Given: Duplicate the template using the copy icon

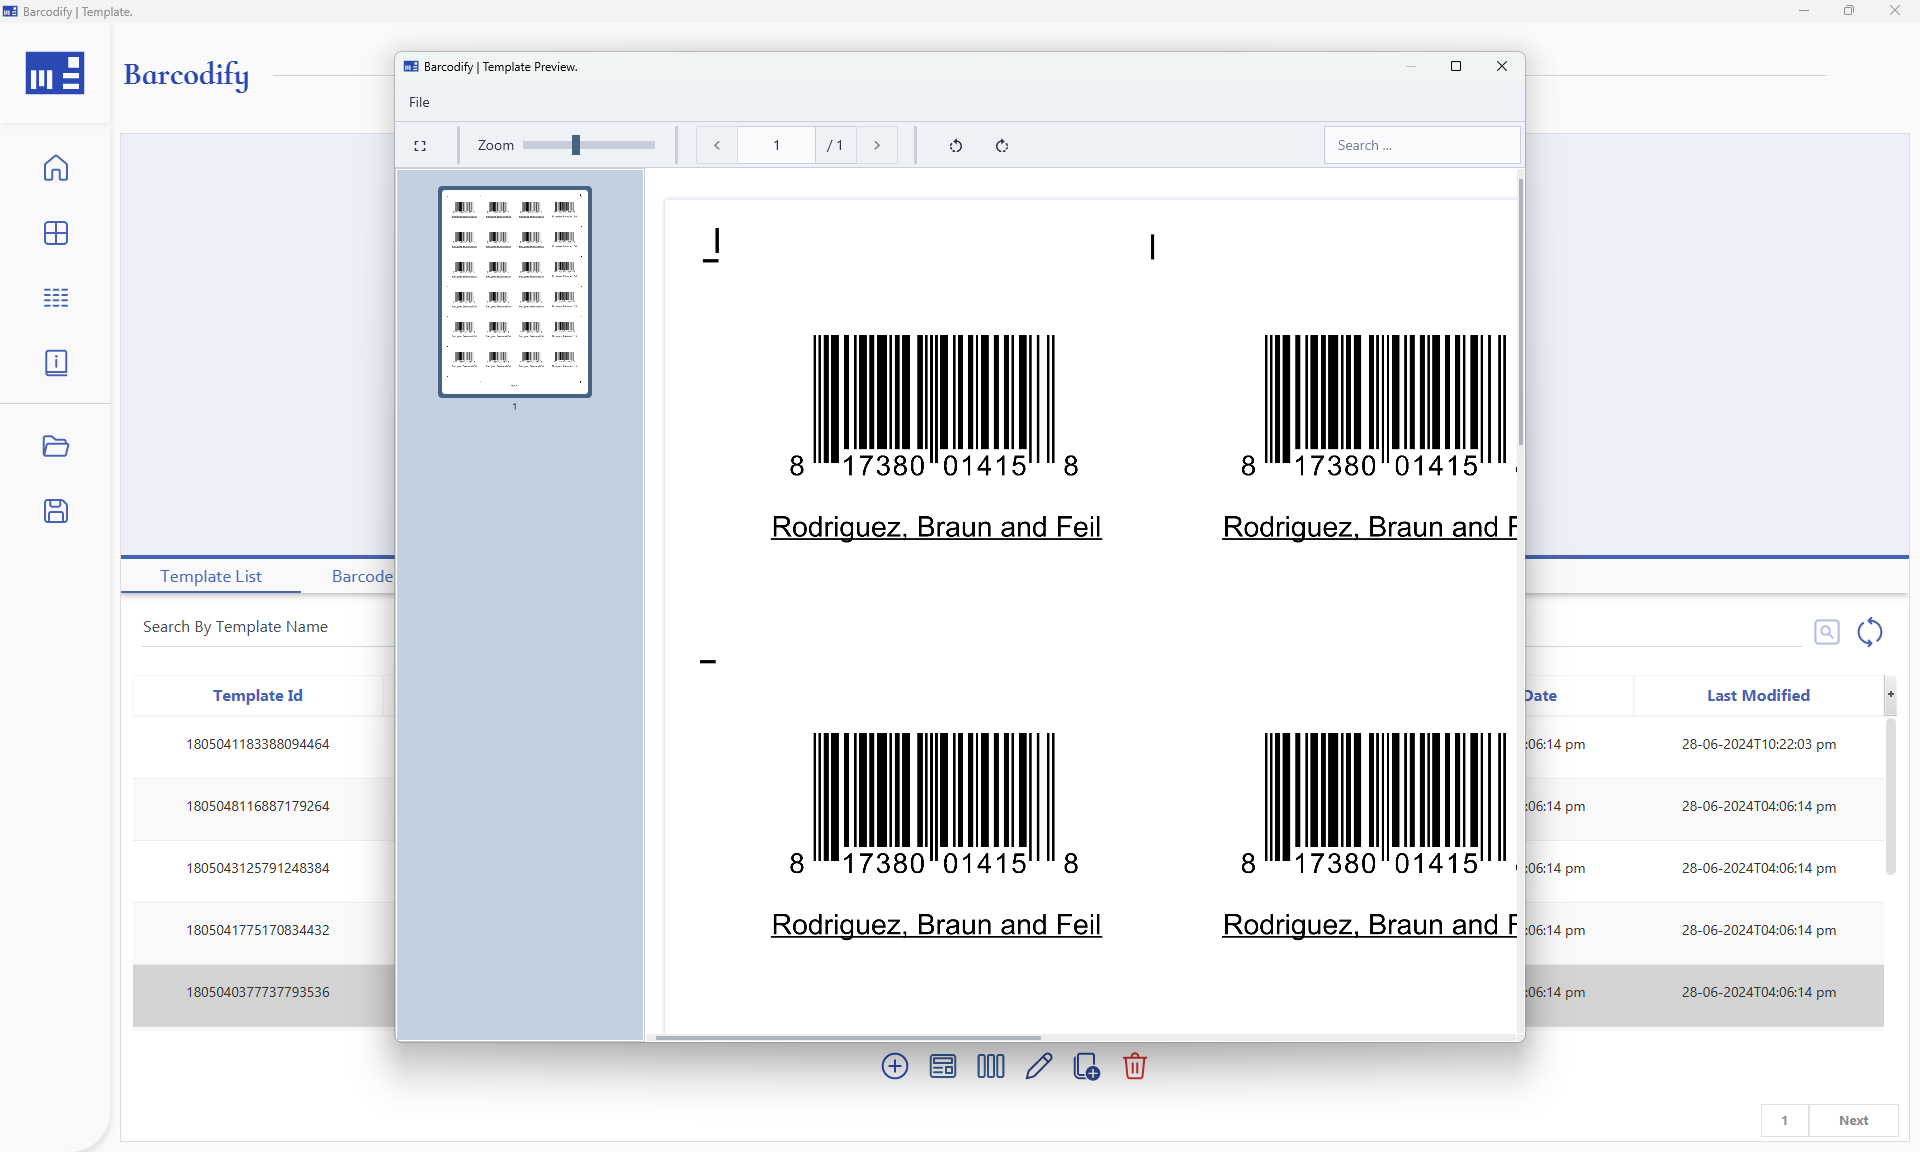Looking at the screenshot, I should (1085, 1066).
